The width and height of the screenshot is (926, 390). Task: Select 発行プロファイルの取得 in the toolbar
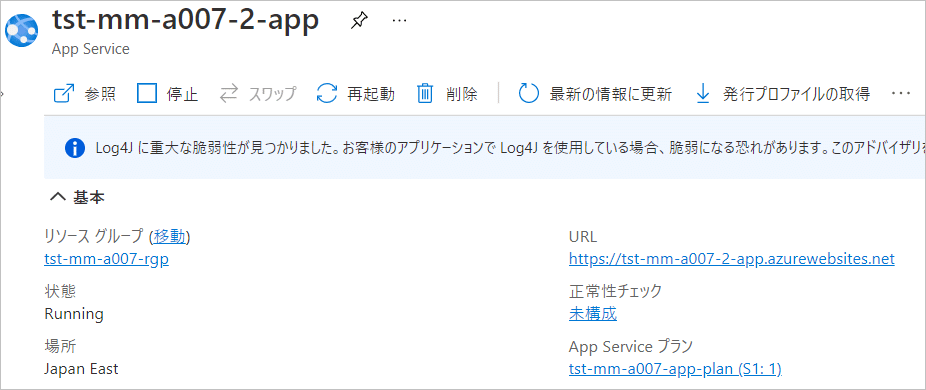796,94
